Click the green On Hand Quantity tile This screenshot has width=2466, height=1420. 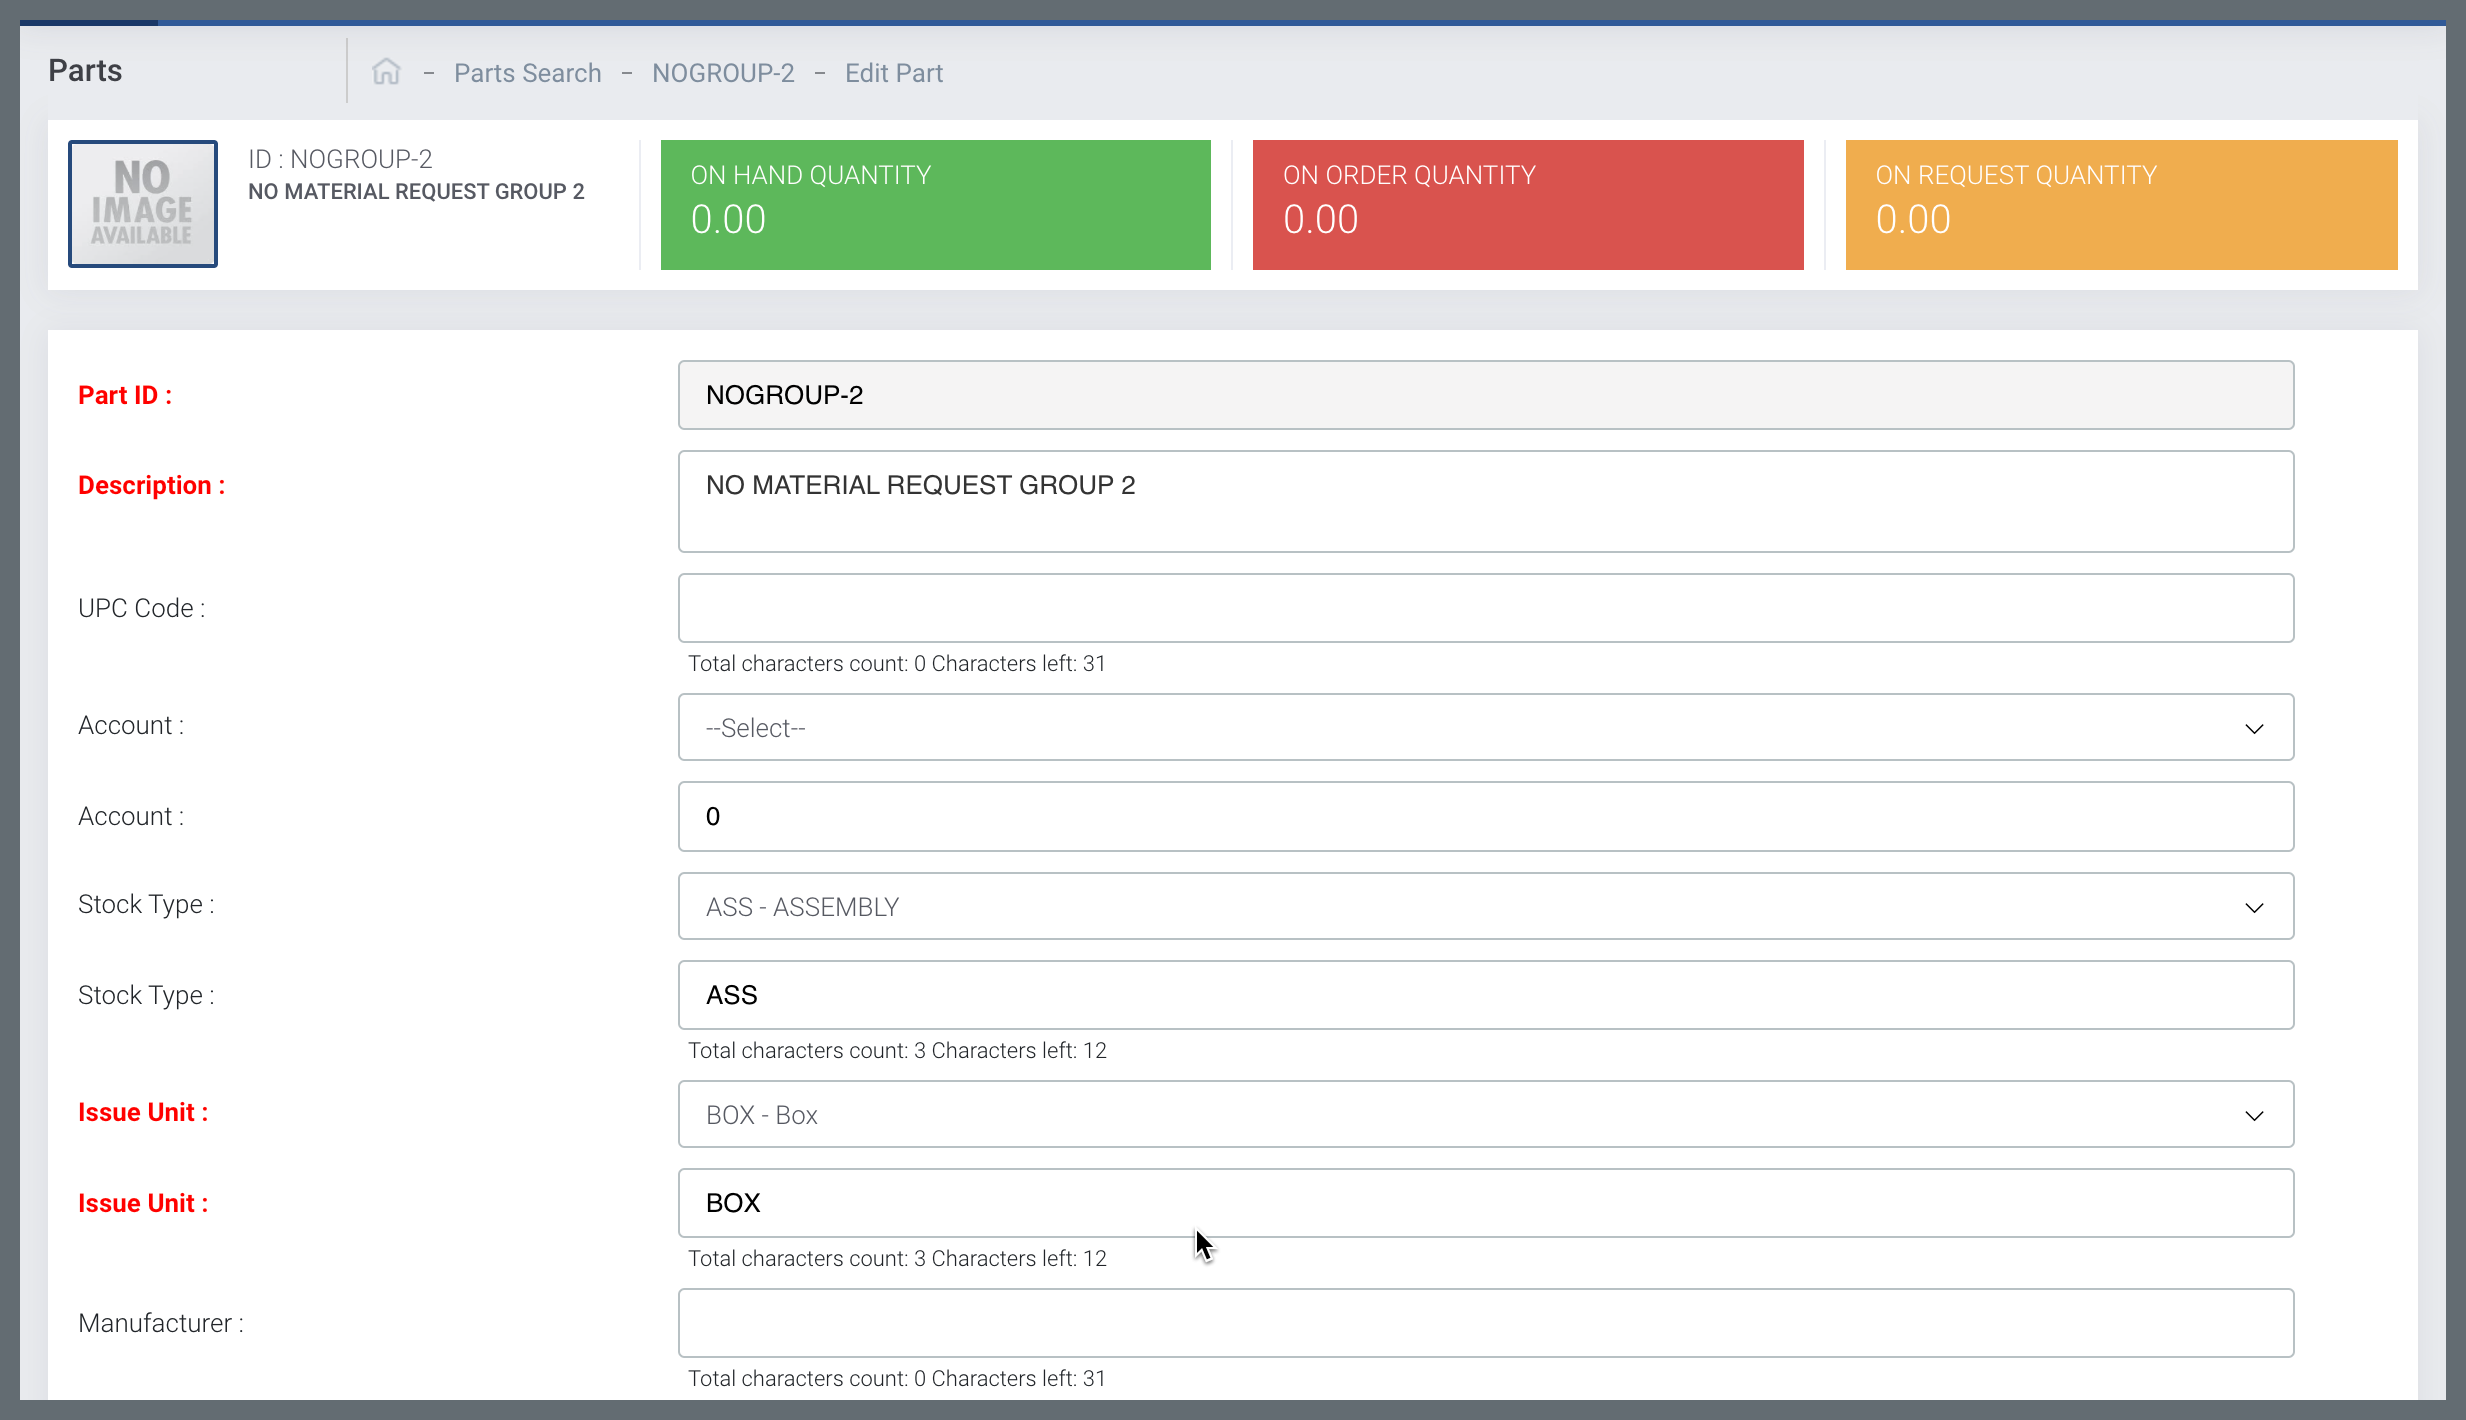tap(935, 205)
